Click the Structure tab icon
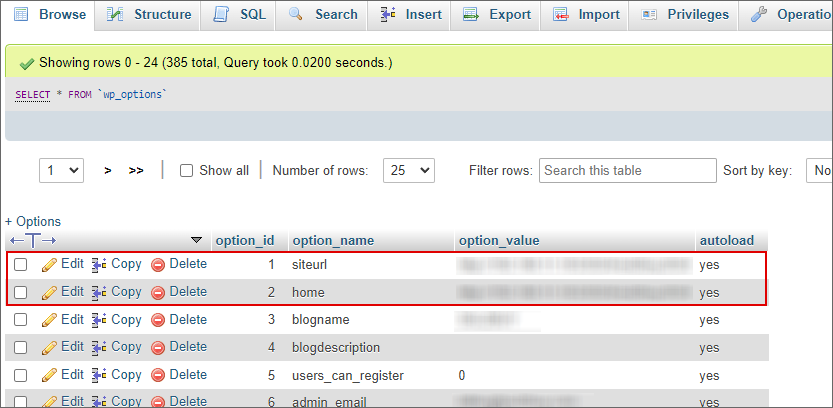 (115, 14)
